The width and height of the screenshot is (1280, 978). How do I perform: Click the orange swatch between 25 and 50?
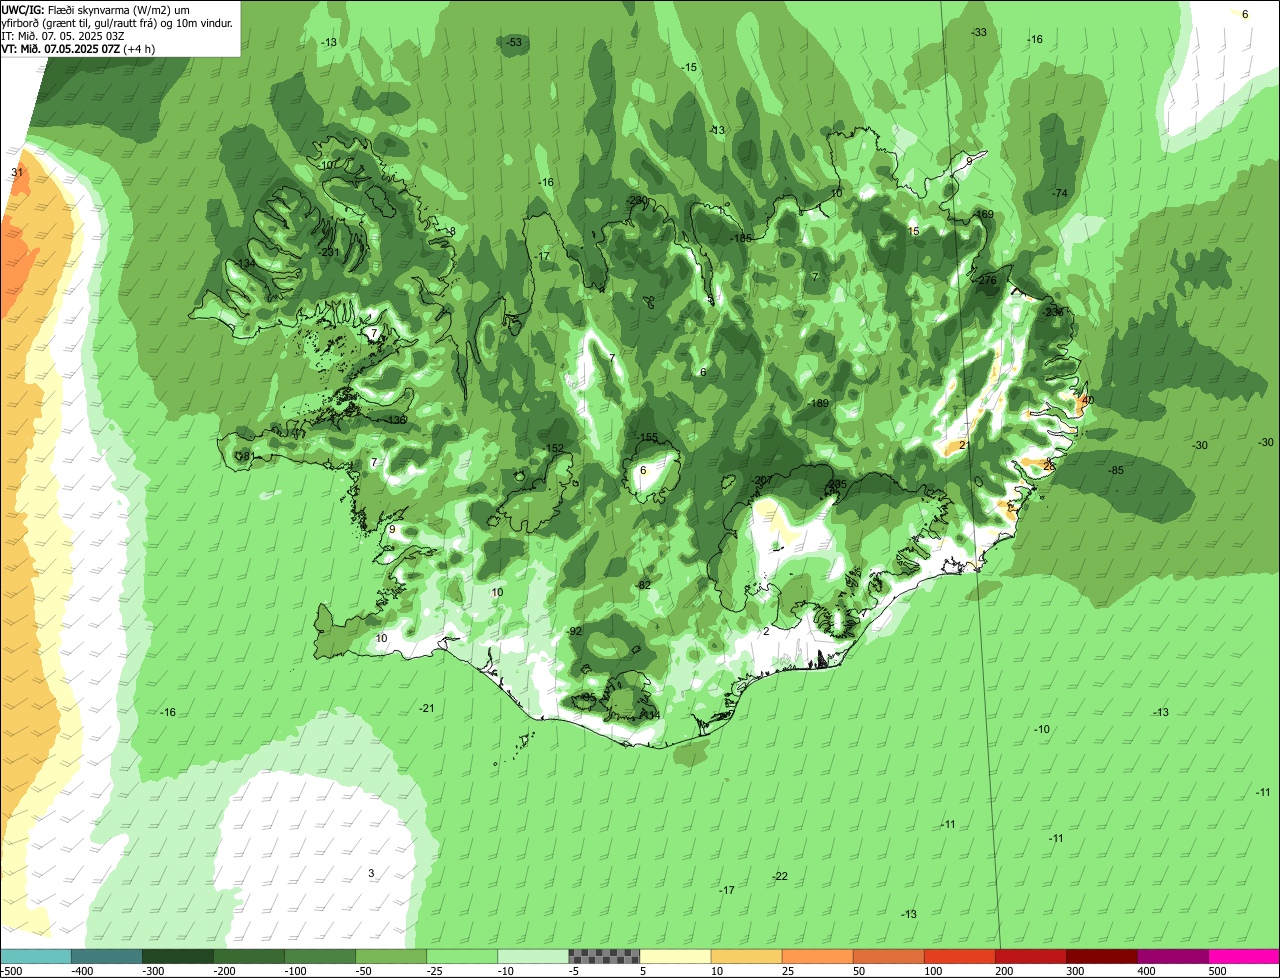click(817, 957)
